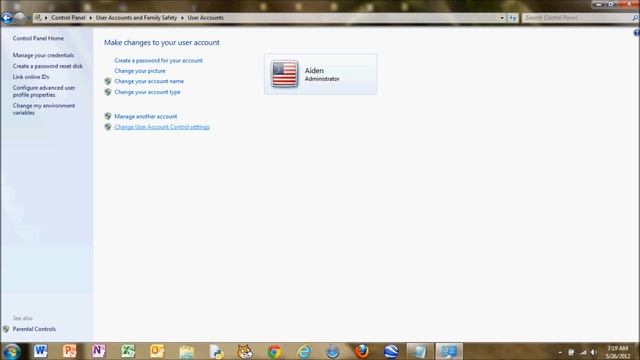Launch Outlook from the taskbar

[x=157, y=351]
